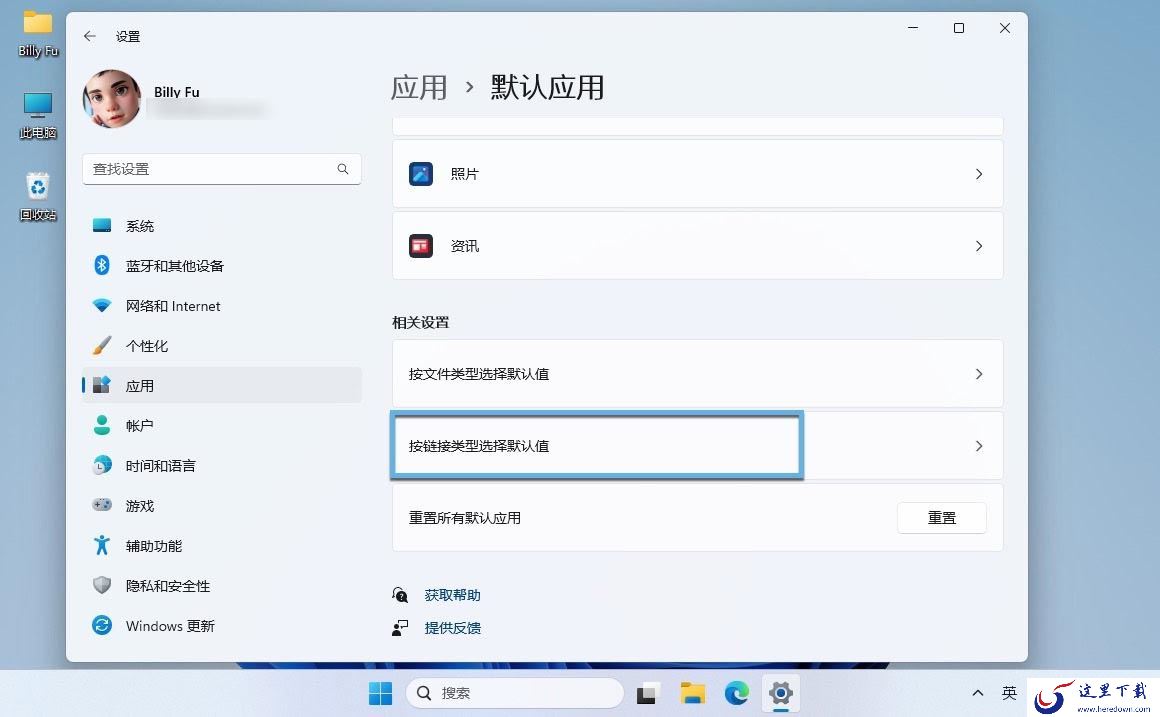Open Microsoft Edge from the taskbar
This screenshot has height=717, width=1160.
point(736,693)
